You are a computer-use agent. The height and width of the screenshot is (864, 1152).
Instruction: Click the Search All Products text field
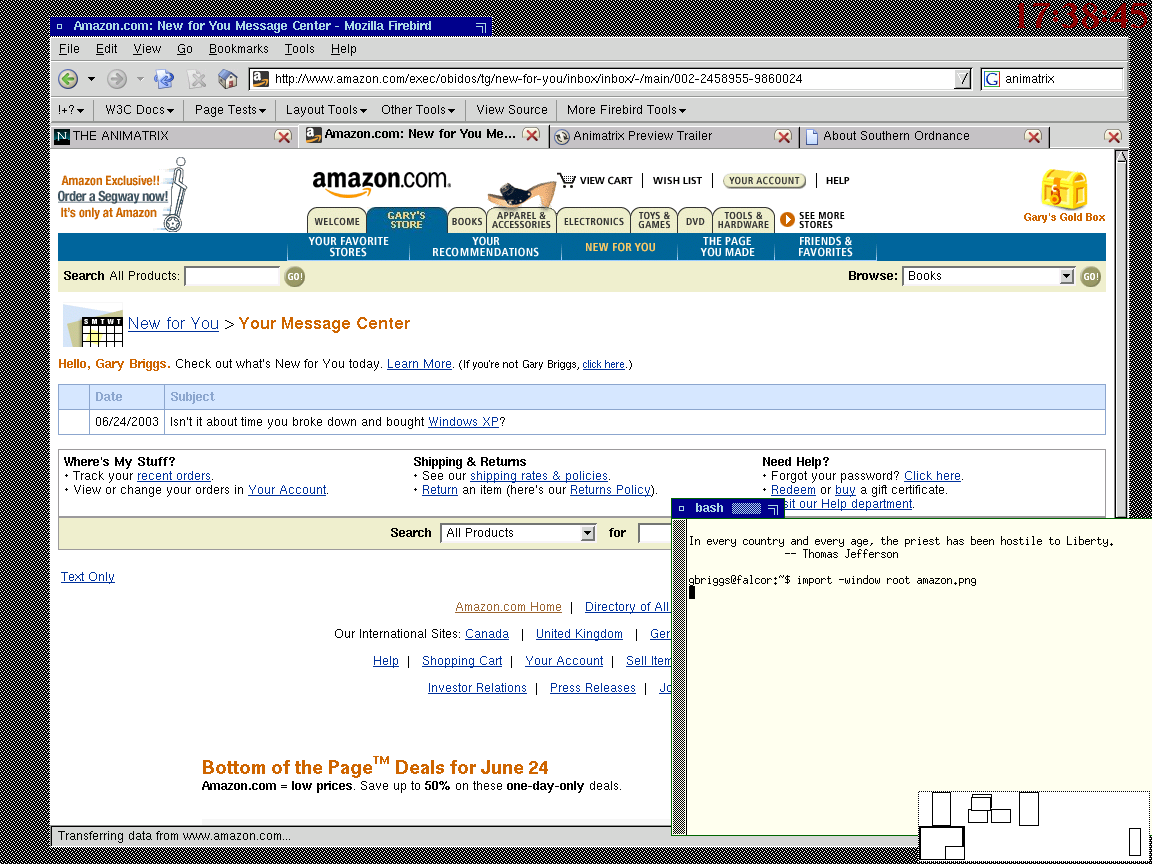pos(232,276)
